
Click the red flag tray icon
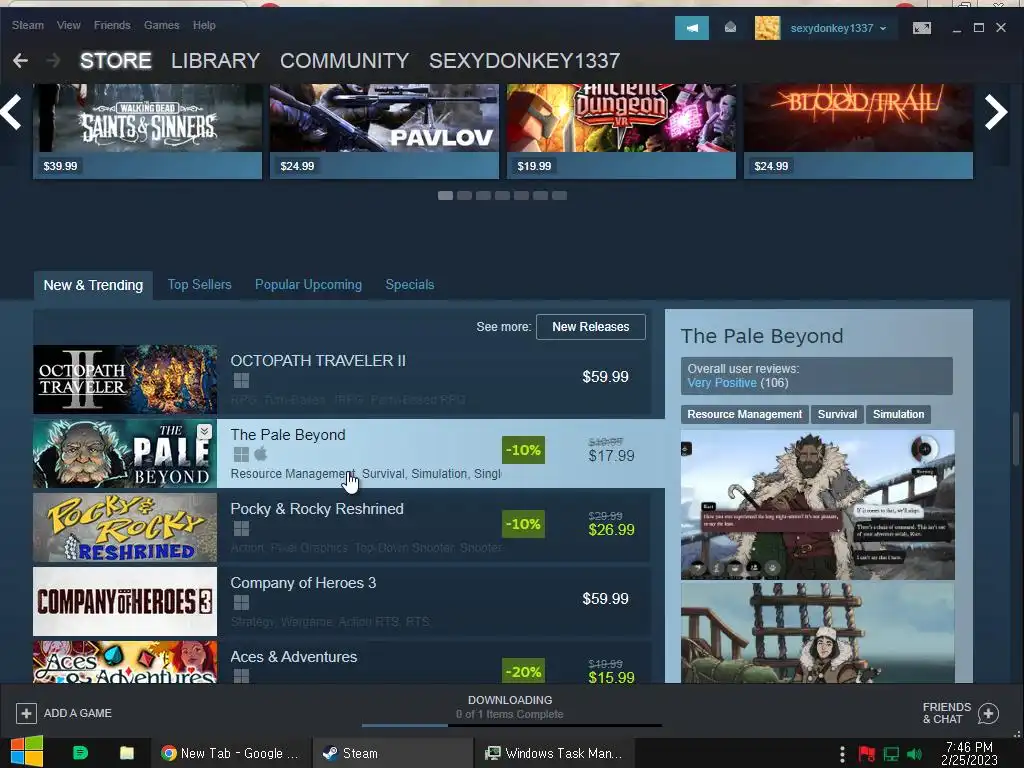pos(867,754)
